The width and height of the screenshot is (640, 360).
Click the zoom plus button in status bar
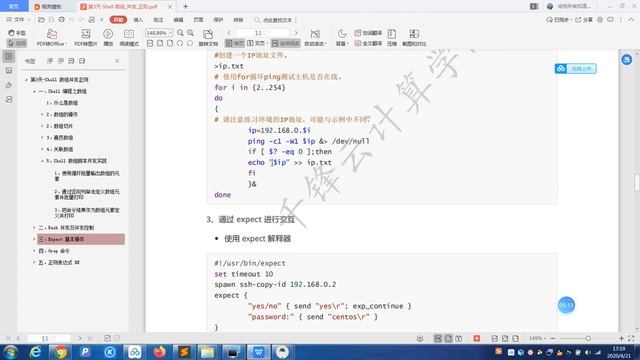point(621,338)
